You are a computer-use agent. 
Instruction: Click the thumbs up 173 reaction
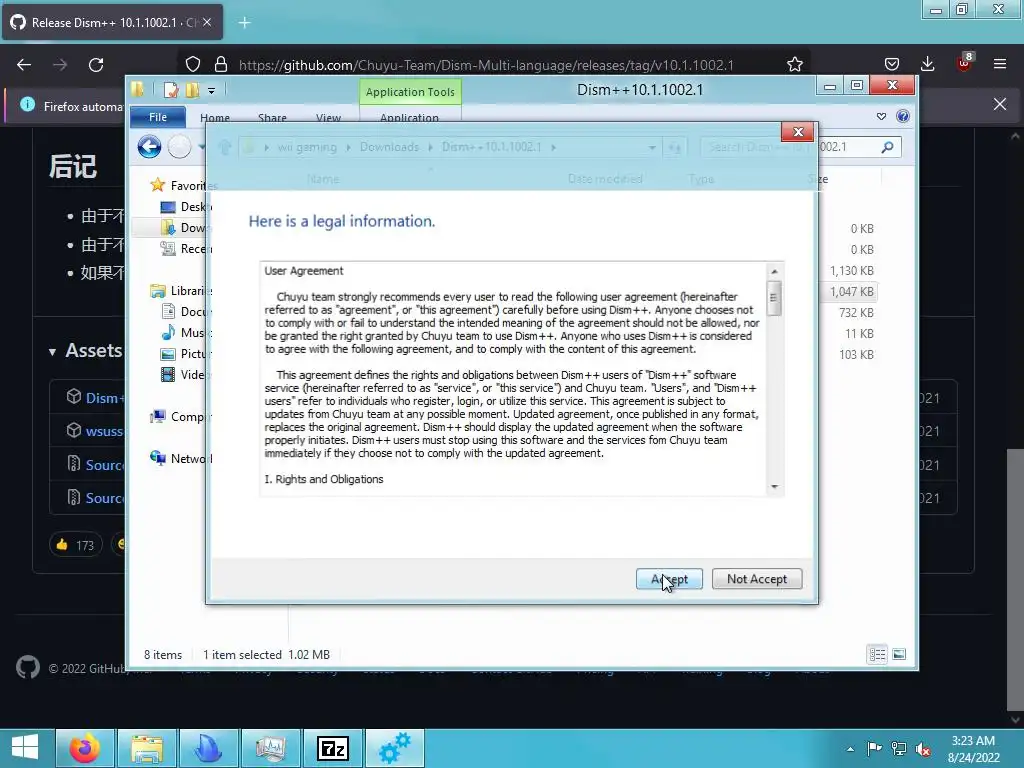pyautogui.click(x=75, y=545)
